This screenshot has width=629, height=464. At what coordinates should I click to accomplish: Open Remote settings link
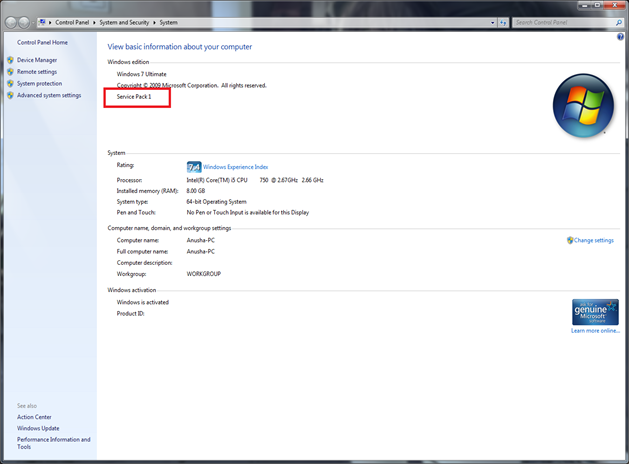pos(37,72)
